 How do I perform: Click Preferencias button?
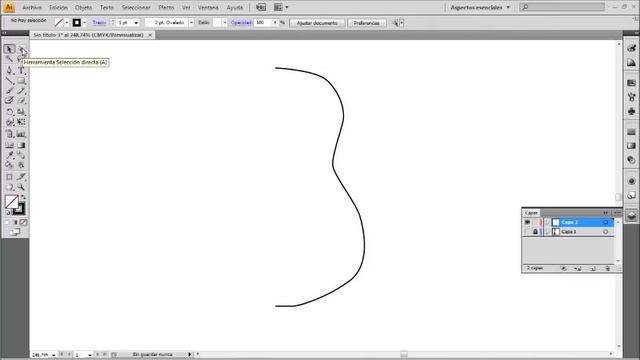coord(367,23)
